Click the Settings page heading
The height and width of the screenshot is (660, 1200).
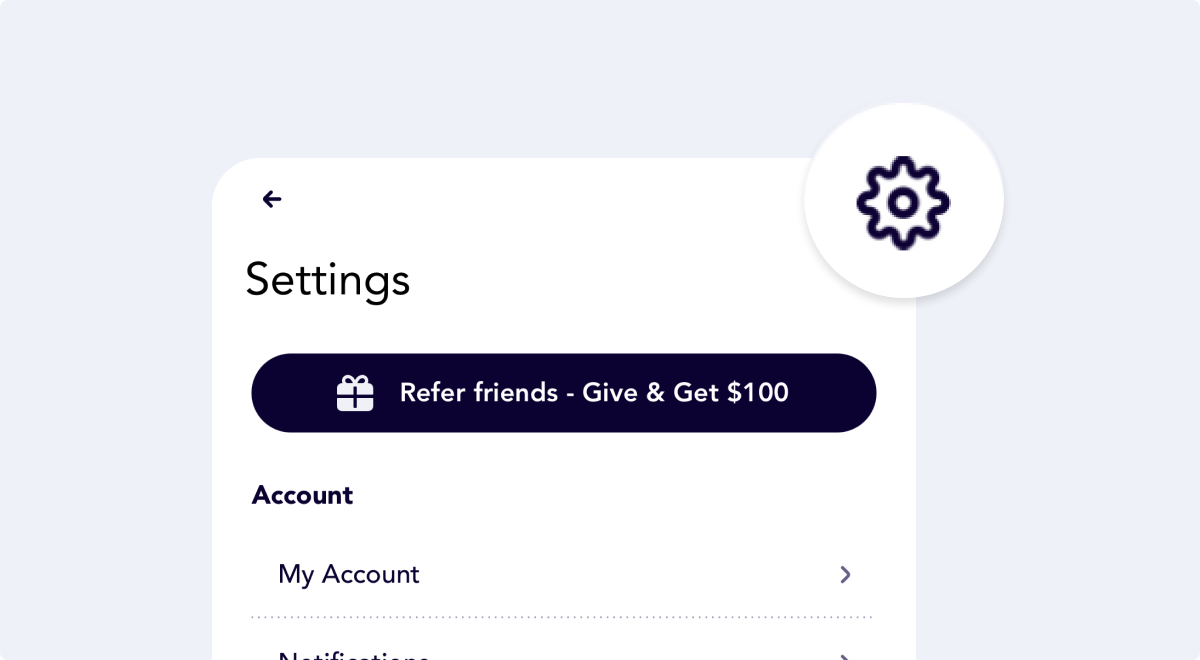328,280
